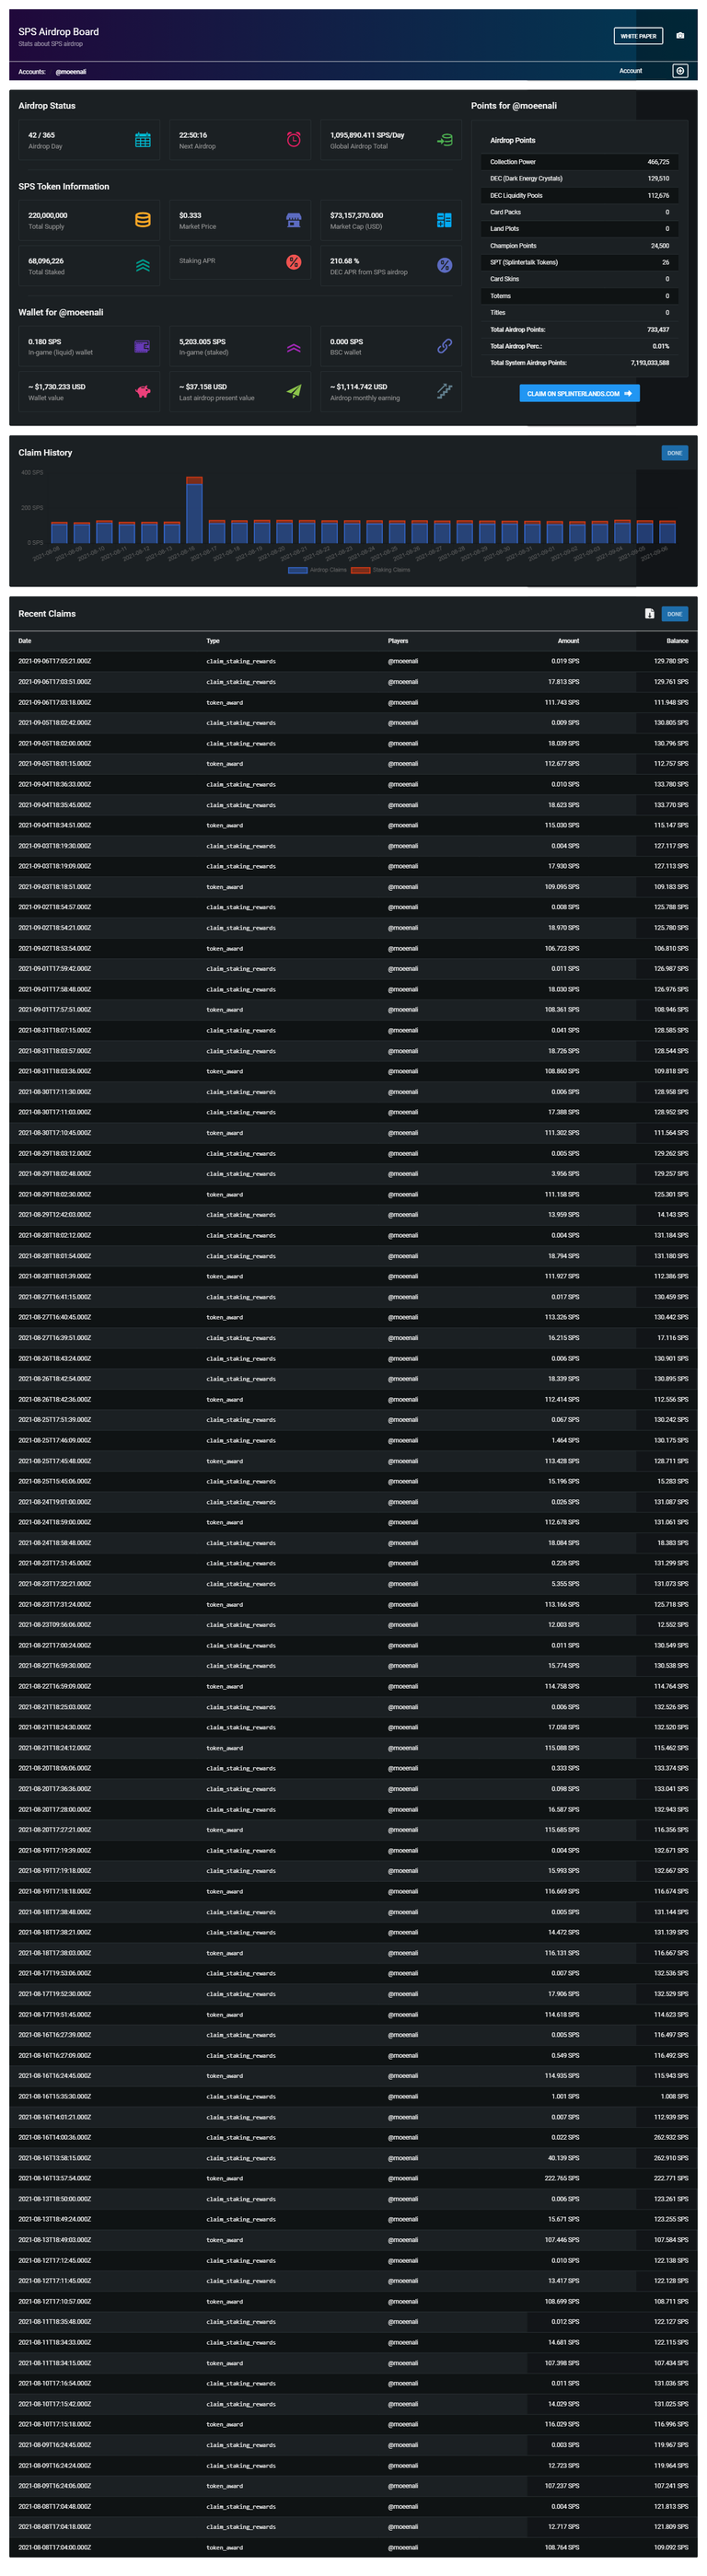Screen dimensions: 707x2576
Task: Click the camera screenshot icon in header
Action: pyautogui.click(x=680, y=36)
